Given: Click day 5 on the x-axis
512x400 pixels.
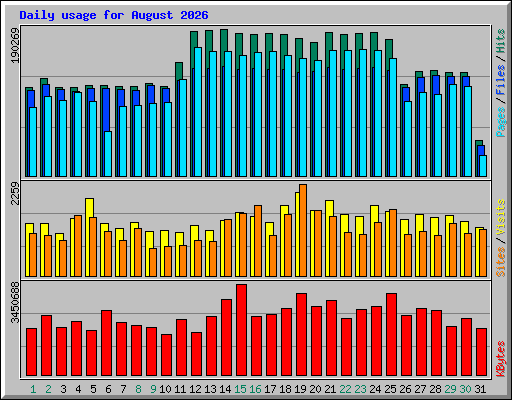Looking at the screenshot, I should click(x=93, y=389).
